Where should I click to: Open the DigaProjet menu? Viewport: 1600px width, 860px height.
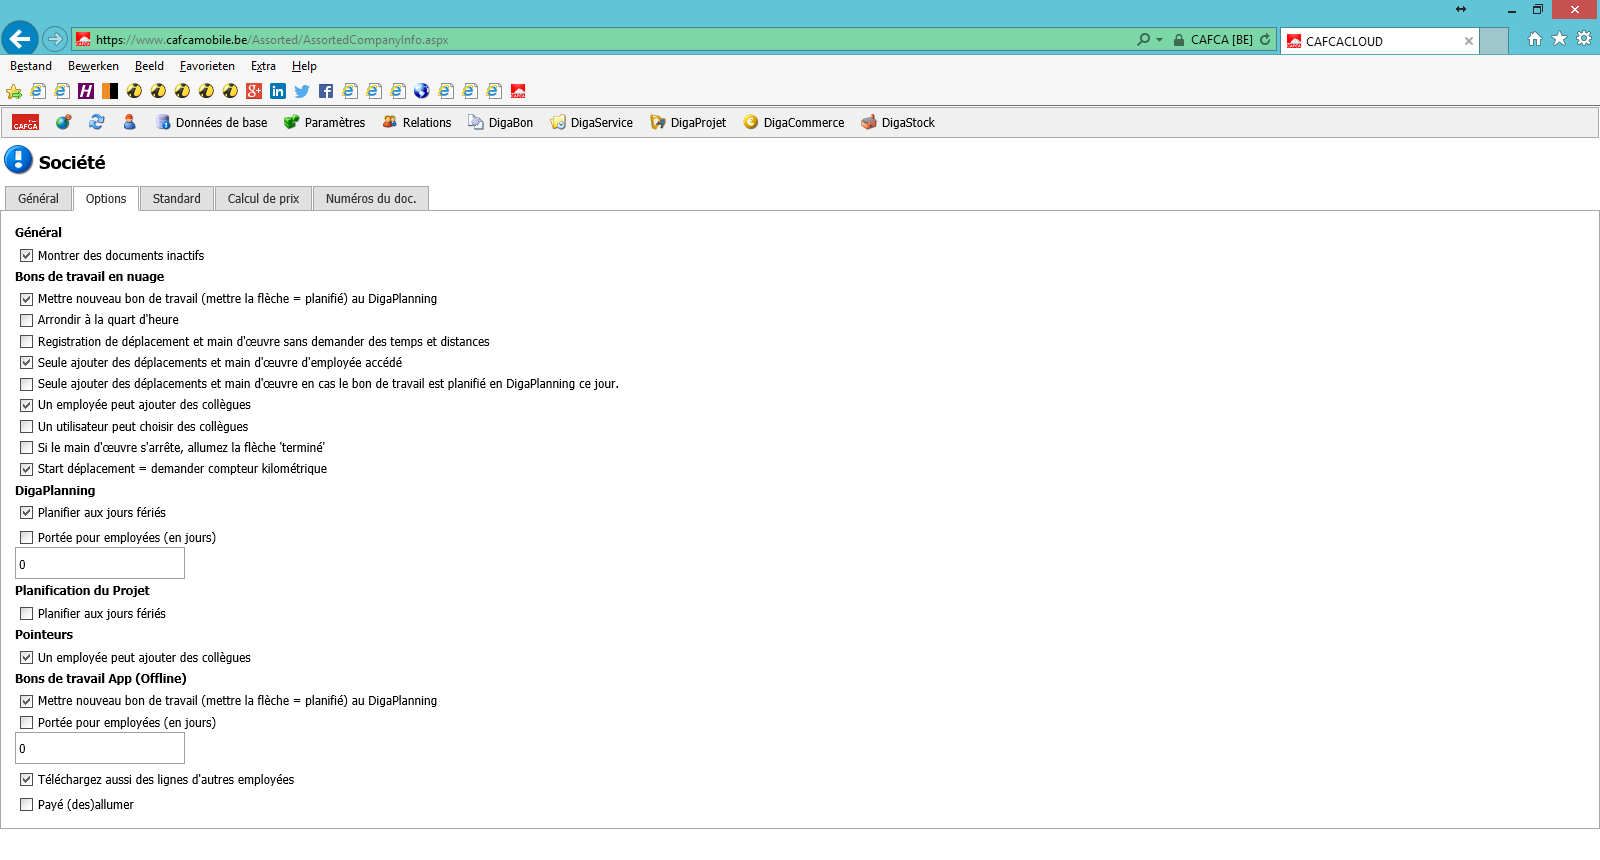tap(688, 122)
